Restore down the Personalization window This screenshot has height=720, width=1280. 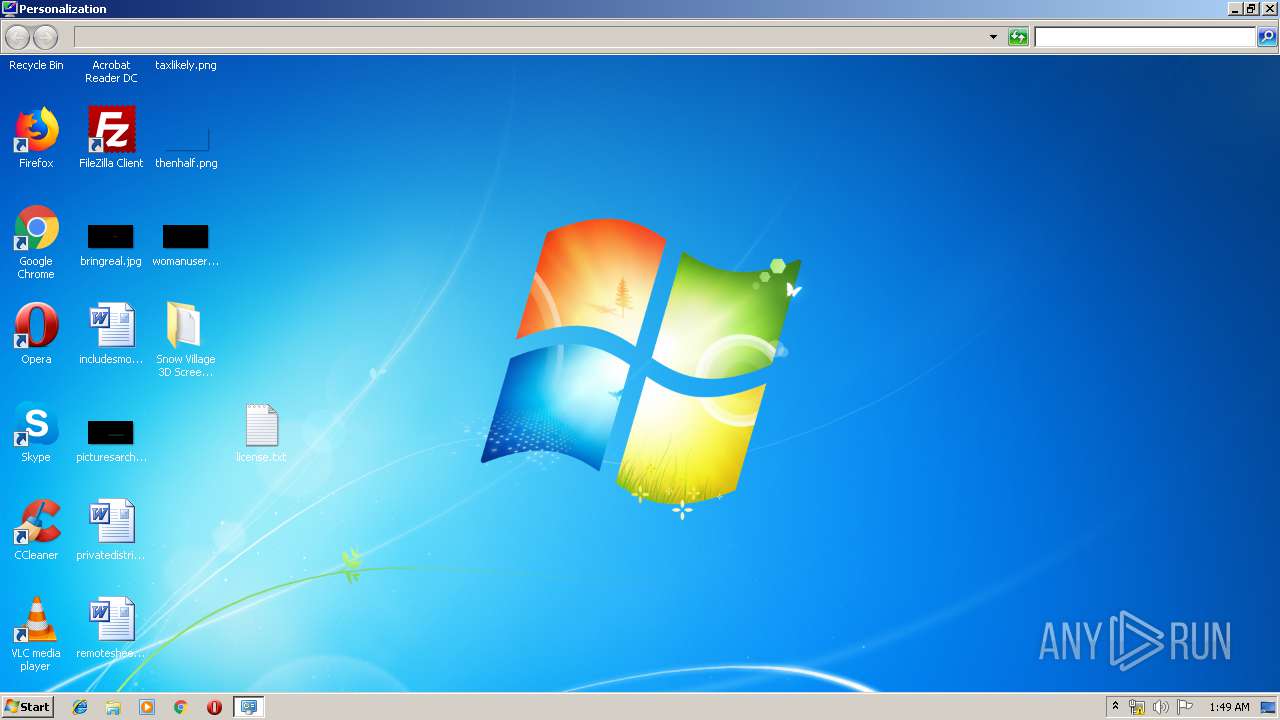click(1251, 8)
